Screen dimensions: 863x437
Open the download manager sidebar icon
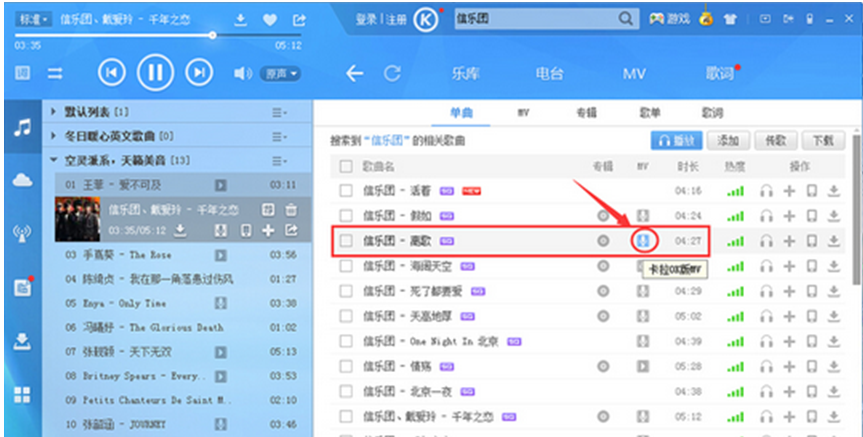point(23,341)
